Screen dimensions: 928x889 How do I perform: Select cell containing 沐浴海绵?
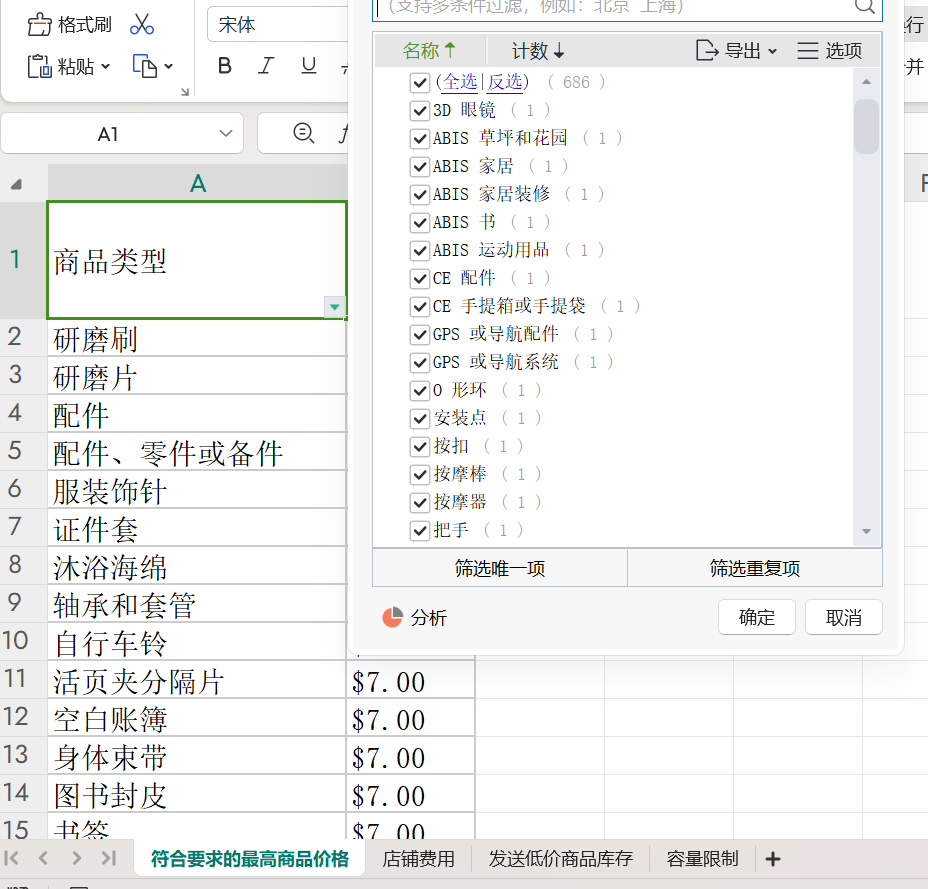pyautogui.click(x=197, y=566)
